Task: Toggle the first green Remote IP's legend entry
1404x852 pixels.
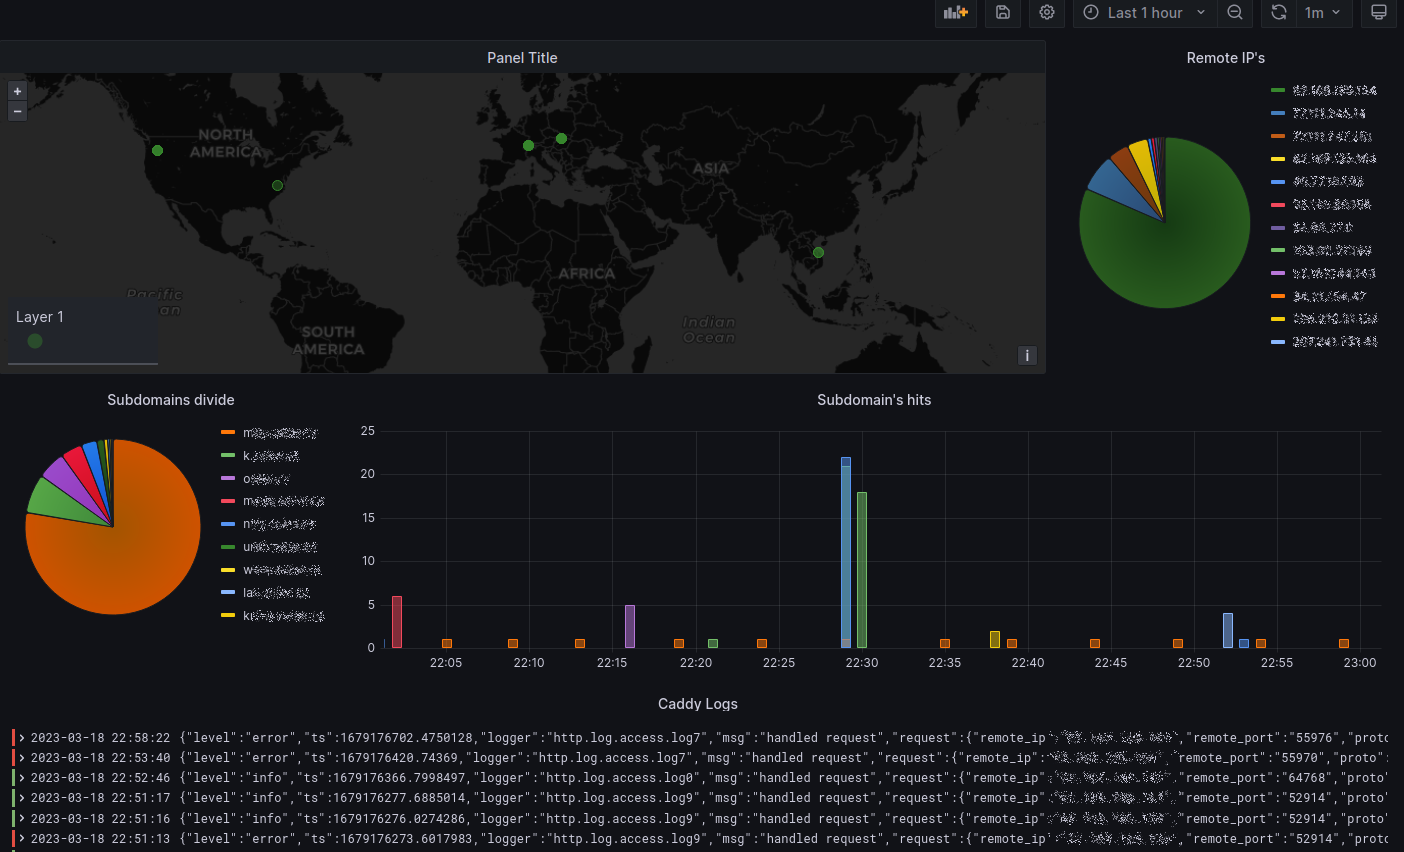Action: pyautogui.click(x=1324, y=90)
